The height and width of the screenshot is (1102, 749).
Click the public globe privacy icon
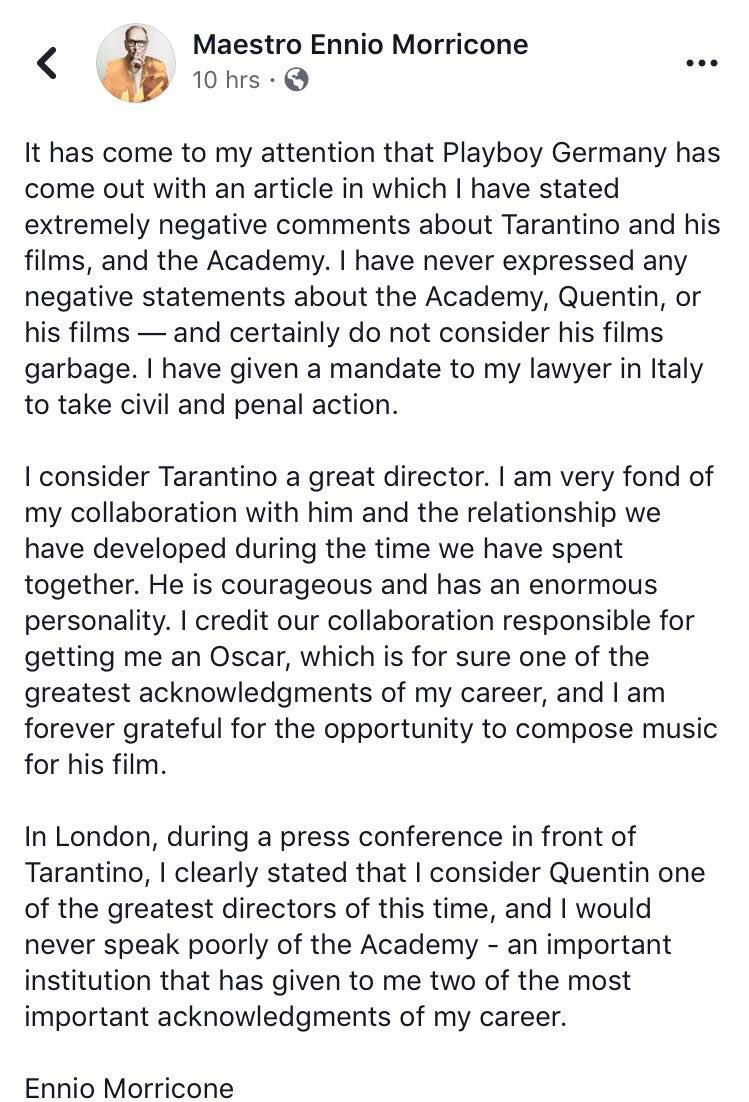(295, 80)
